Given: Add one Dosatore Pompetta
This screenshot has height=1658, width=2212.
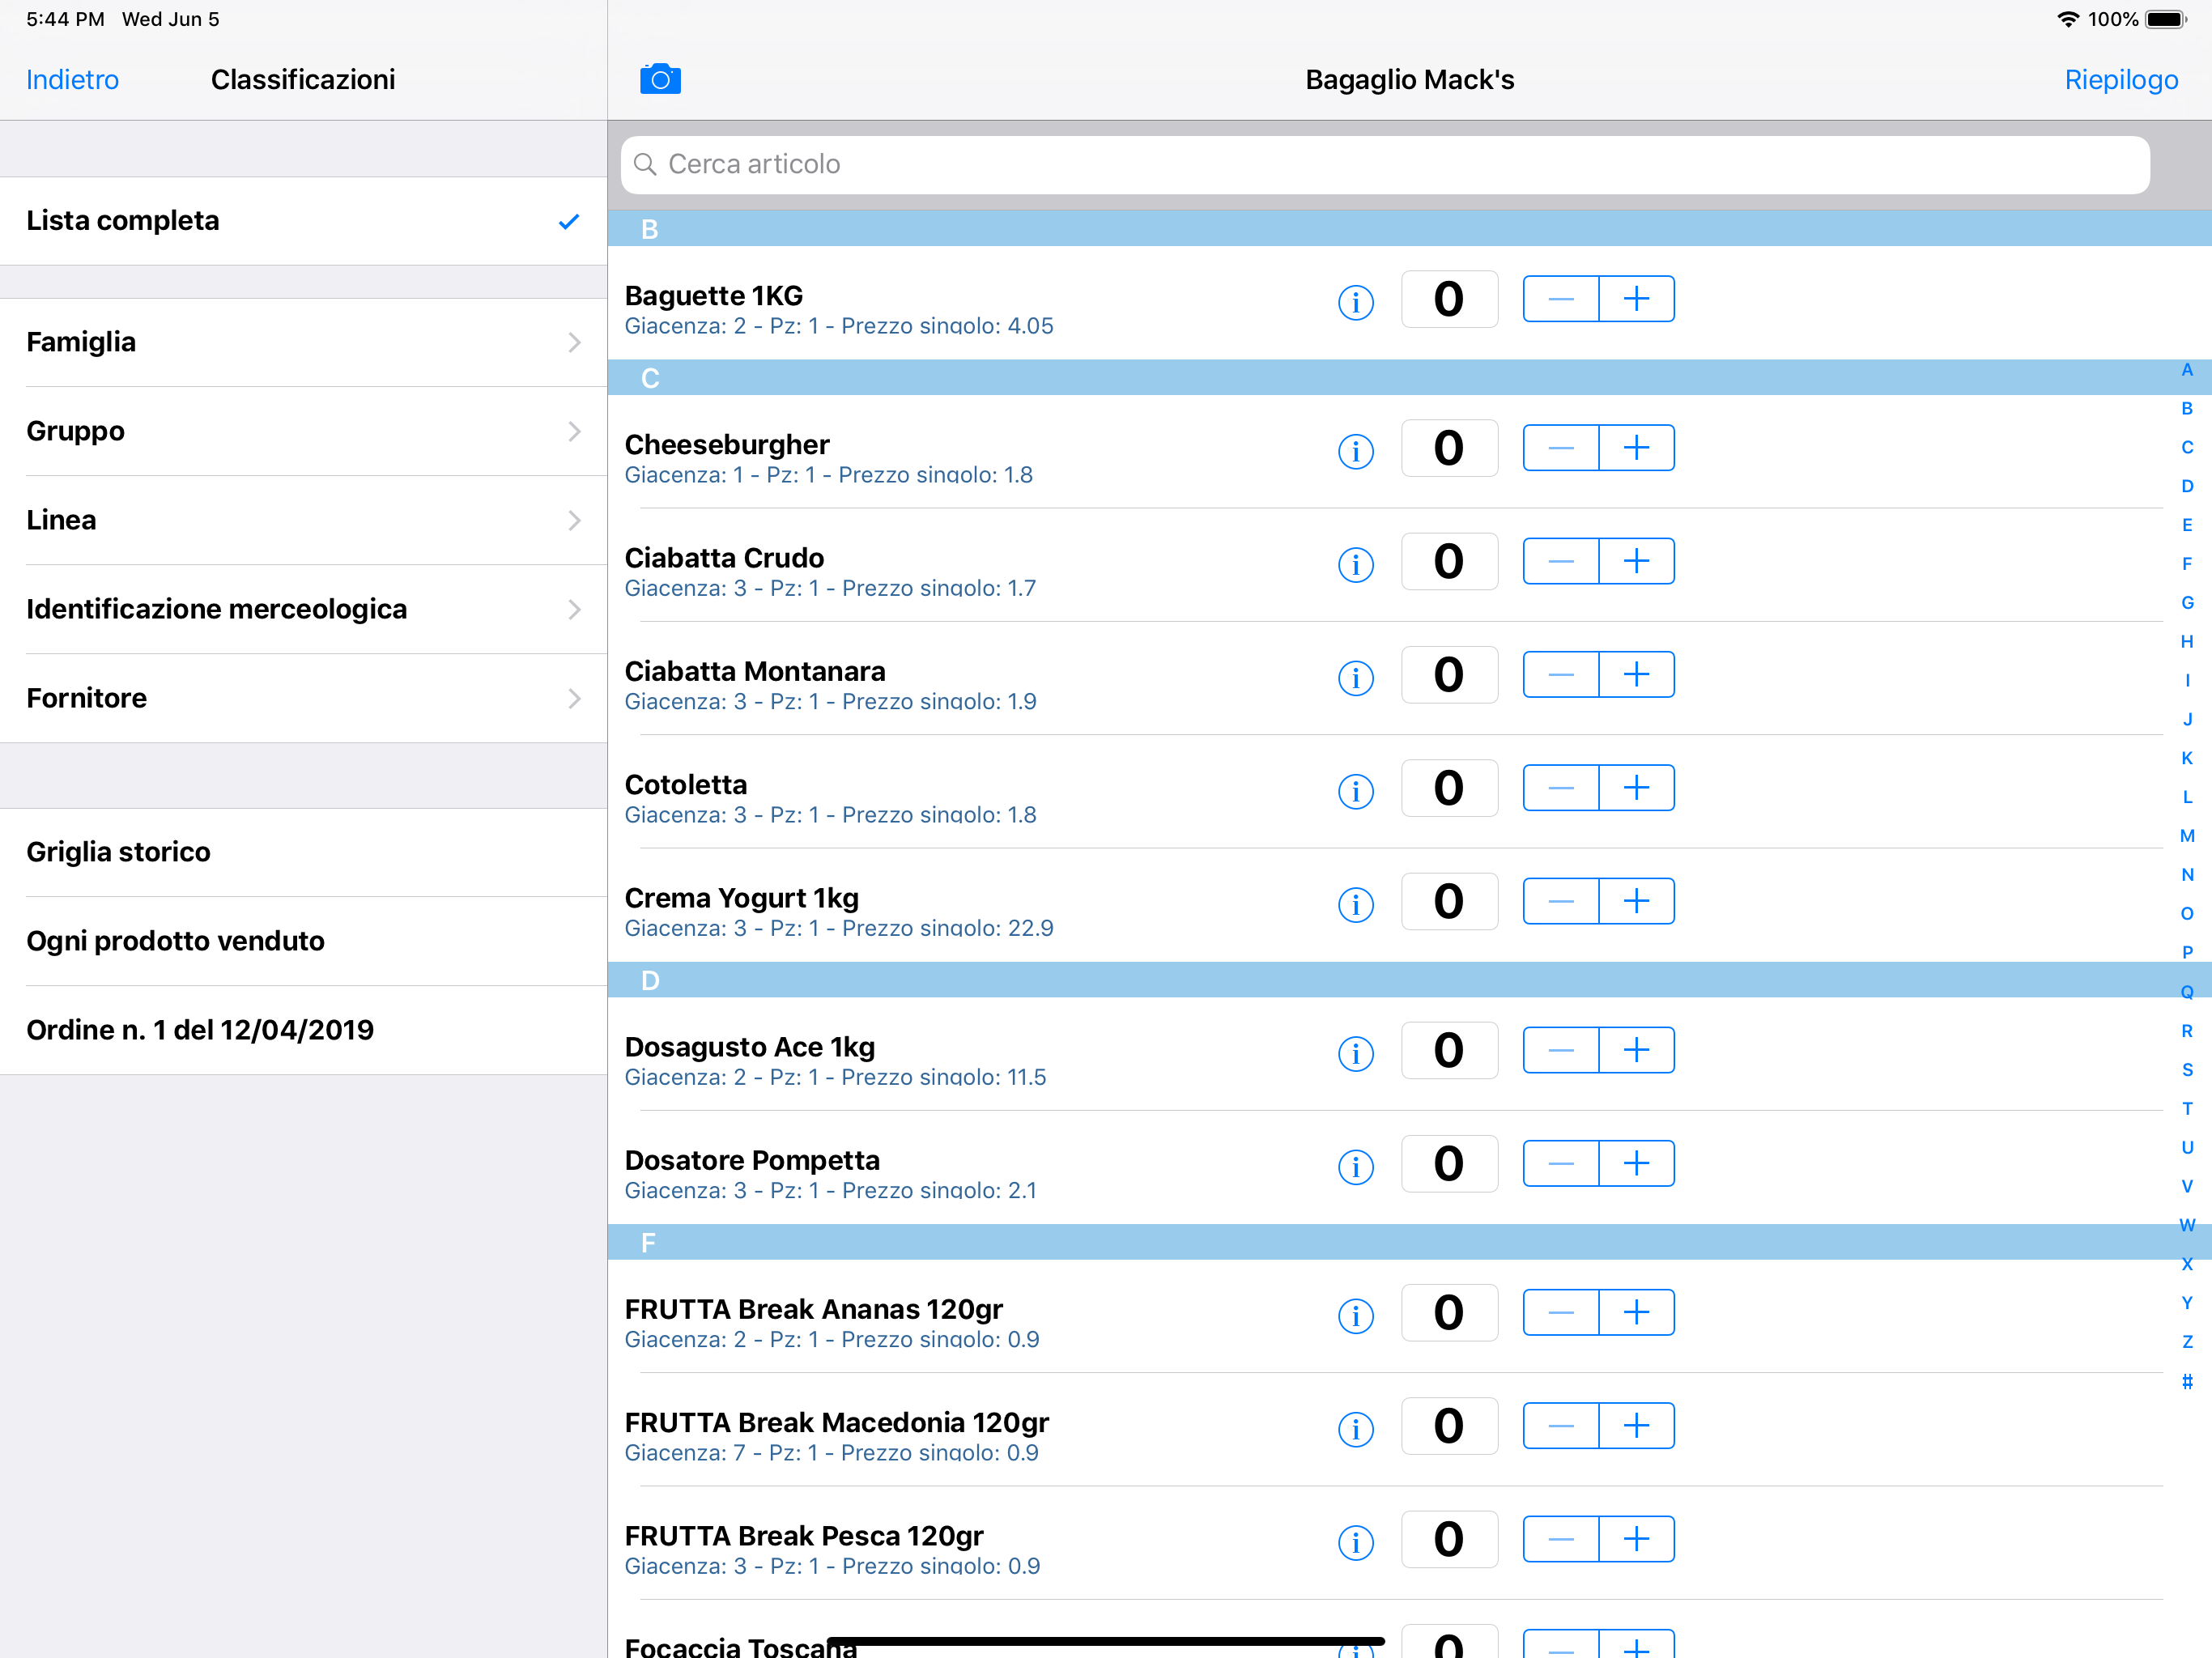Looking at the screenshot, I should 1636,1163.
